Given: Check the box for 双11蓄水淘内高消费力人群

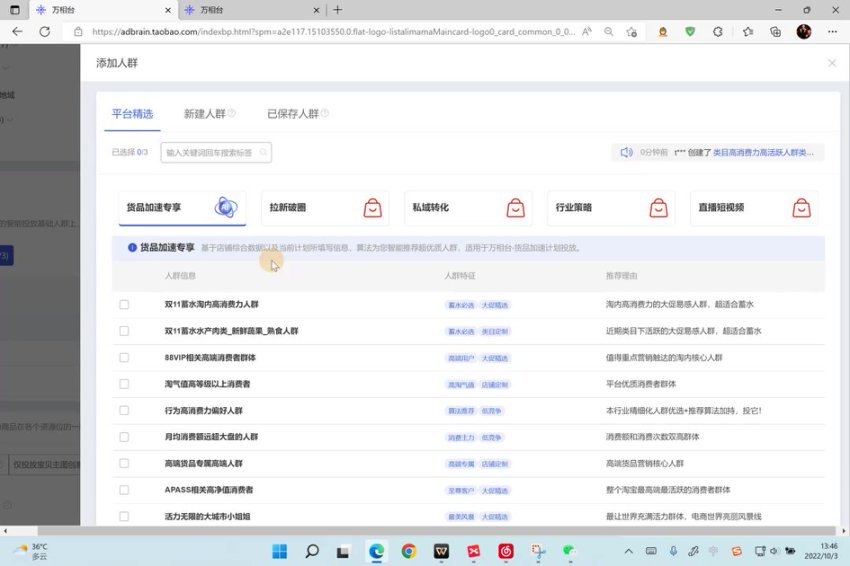Looking at the screenshot, I should [x=124, y=304].
